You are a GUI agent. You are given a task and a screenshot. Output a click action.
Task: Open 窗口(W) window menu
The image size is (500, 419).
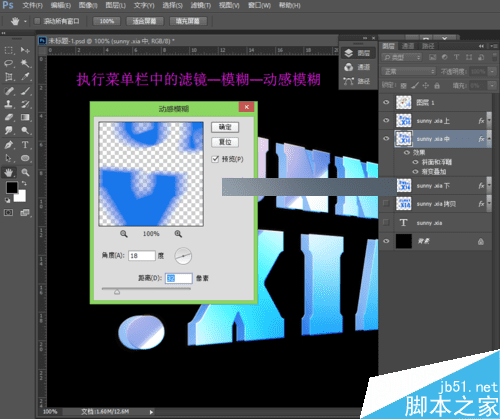click(259, 6)
